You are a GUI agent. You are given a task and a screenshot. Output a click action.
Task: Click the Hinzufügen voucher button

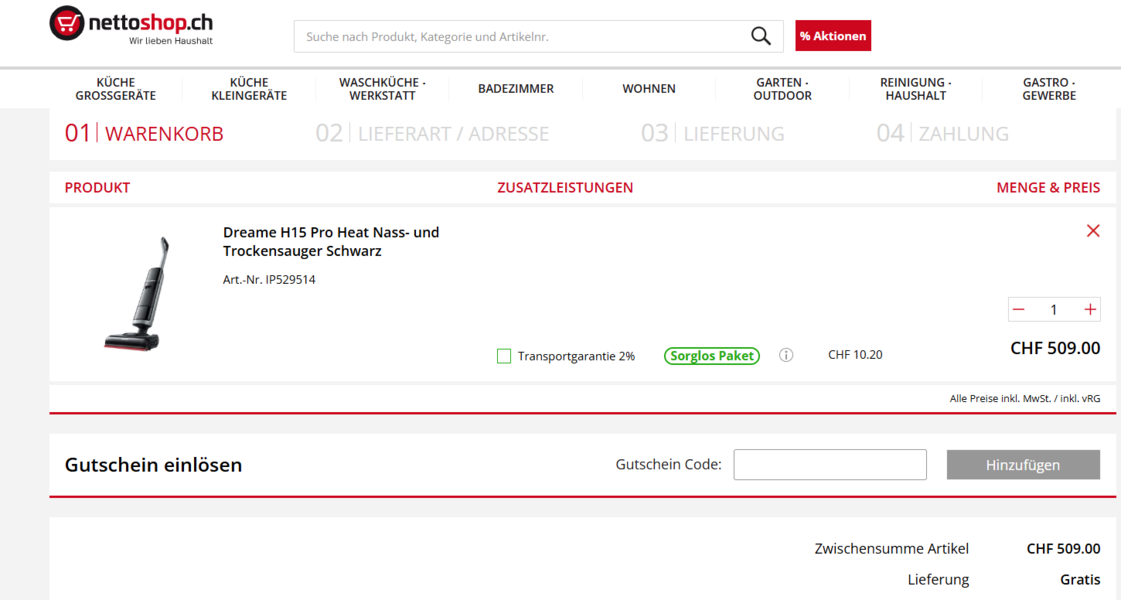point(1023,465)
